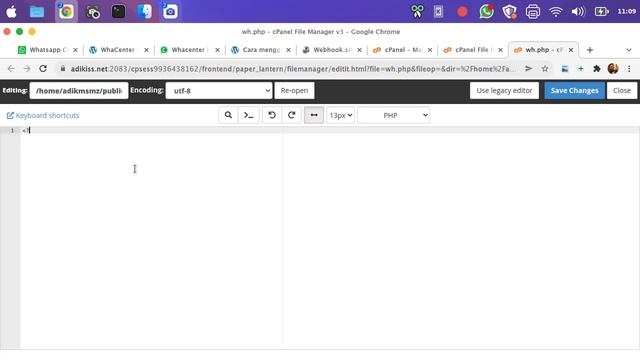Open the Apple logo menu
The width and height of the screenshot is (640, 360).
coord(11,11)
